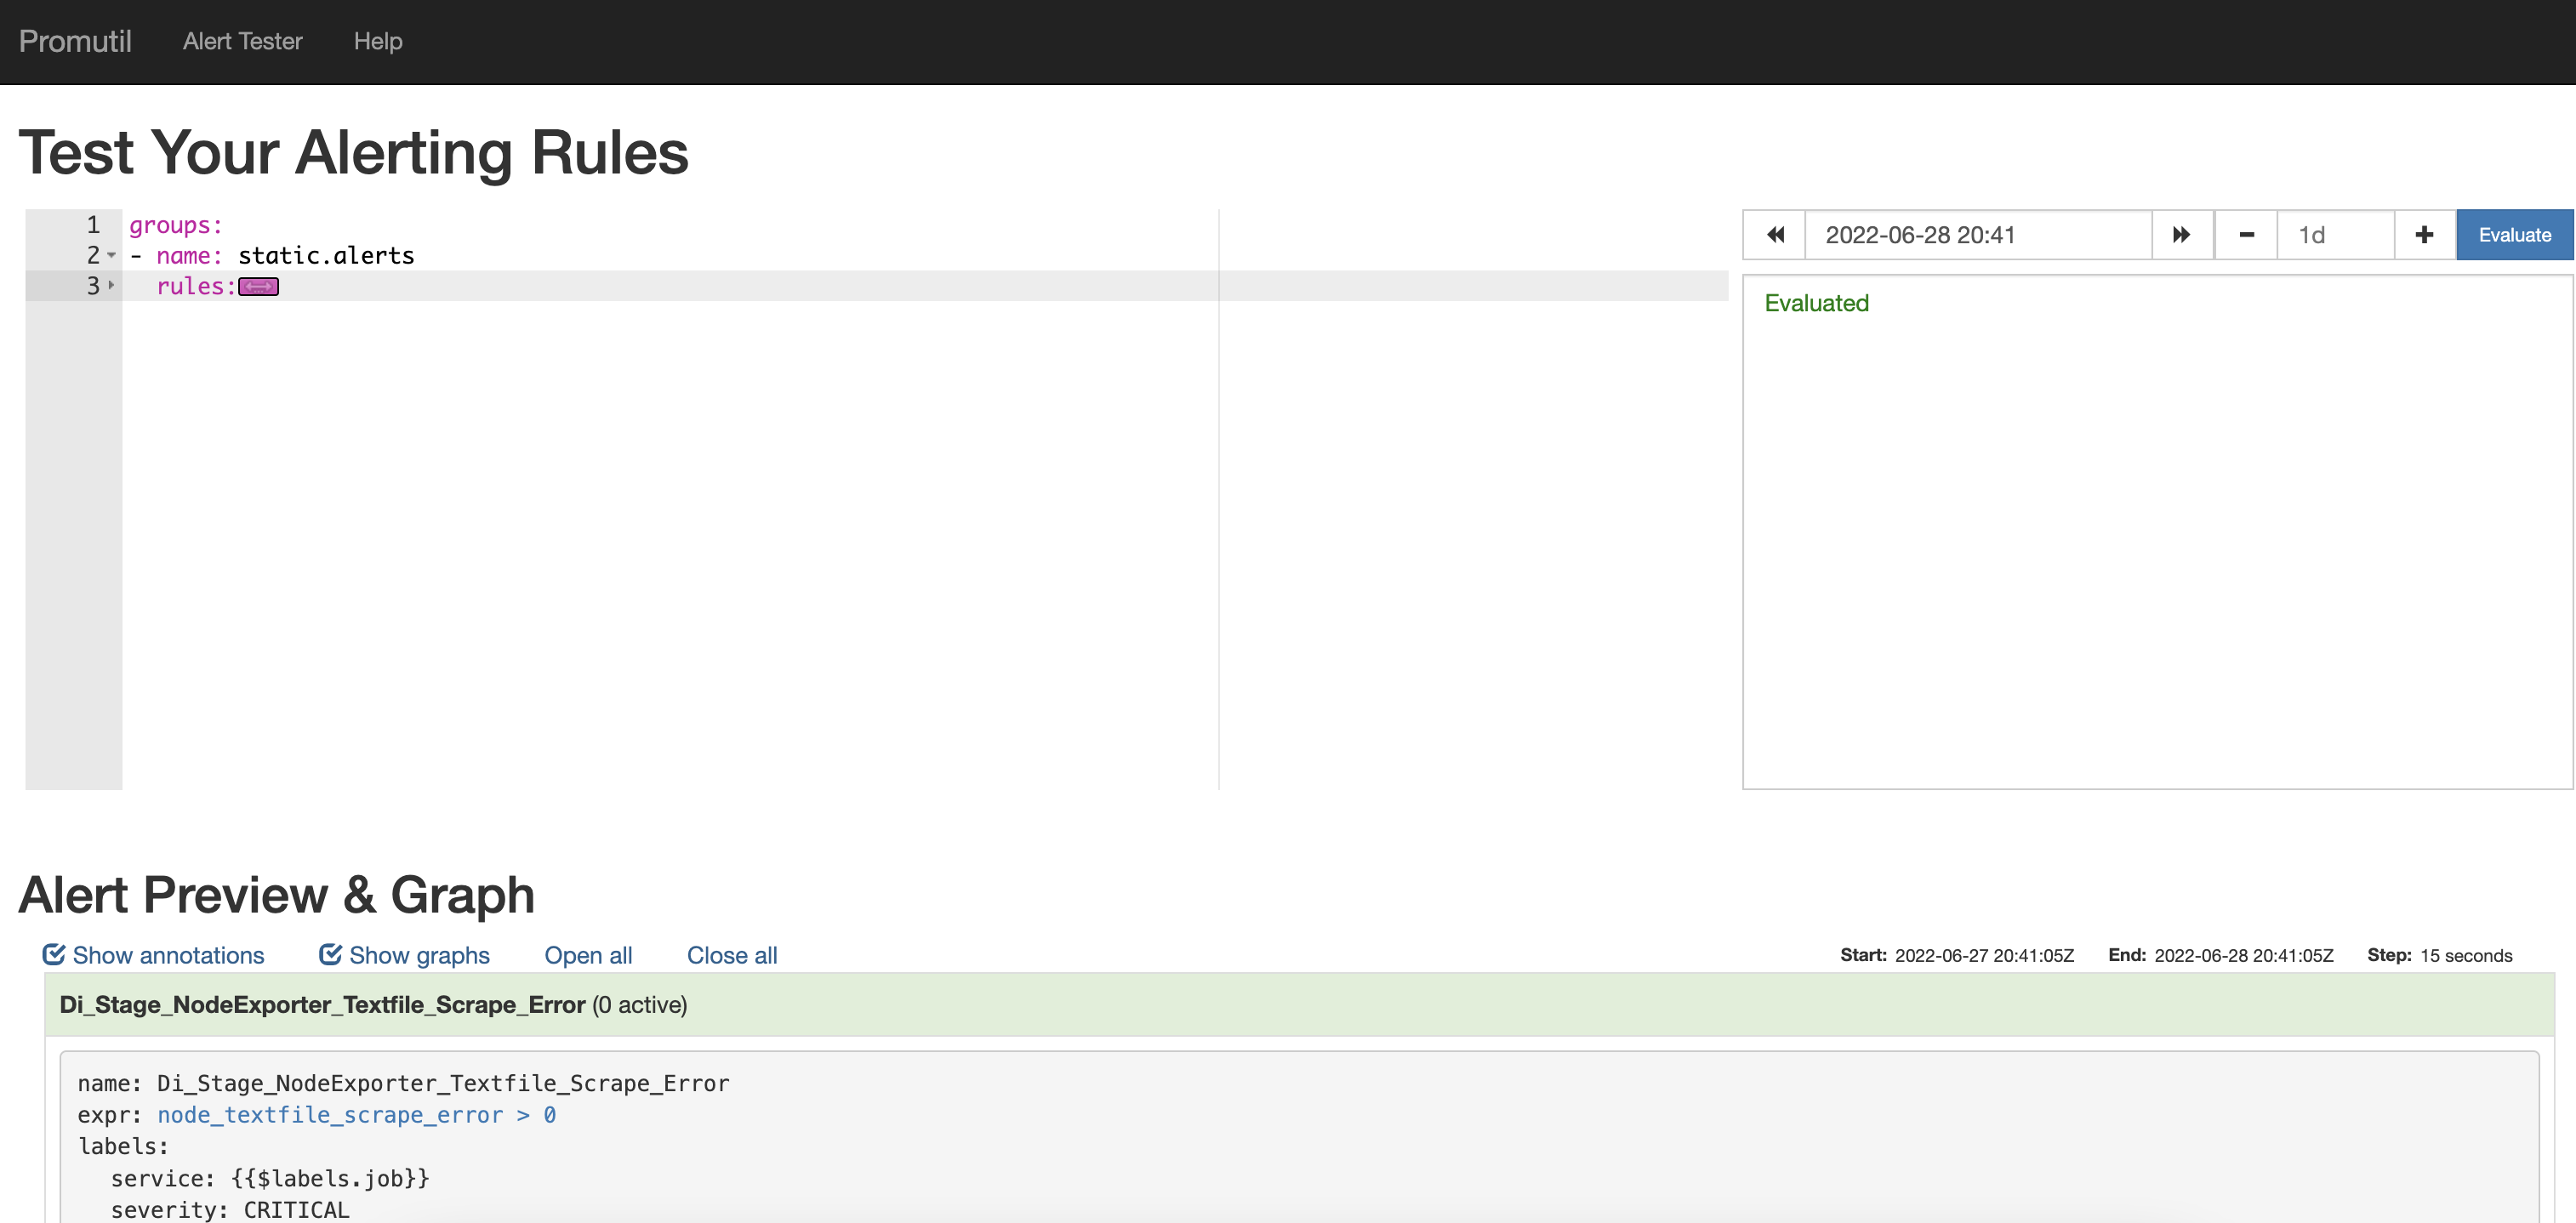Click the plus duration icon

(2424, 235)
